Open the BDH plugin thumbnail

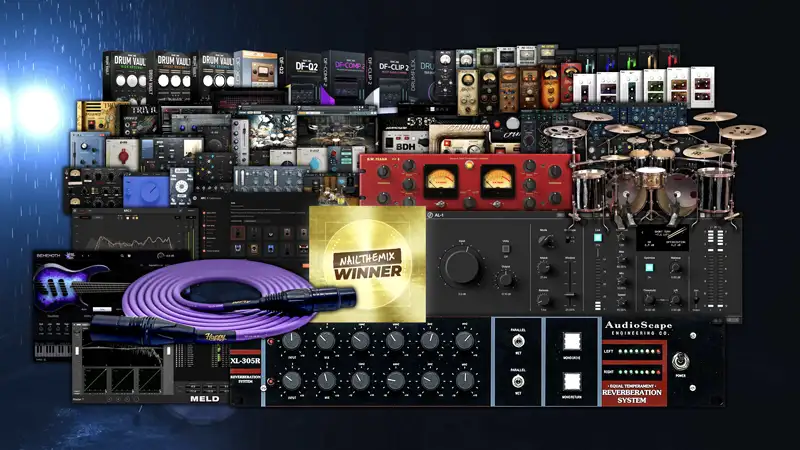[405, 143]
